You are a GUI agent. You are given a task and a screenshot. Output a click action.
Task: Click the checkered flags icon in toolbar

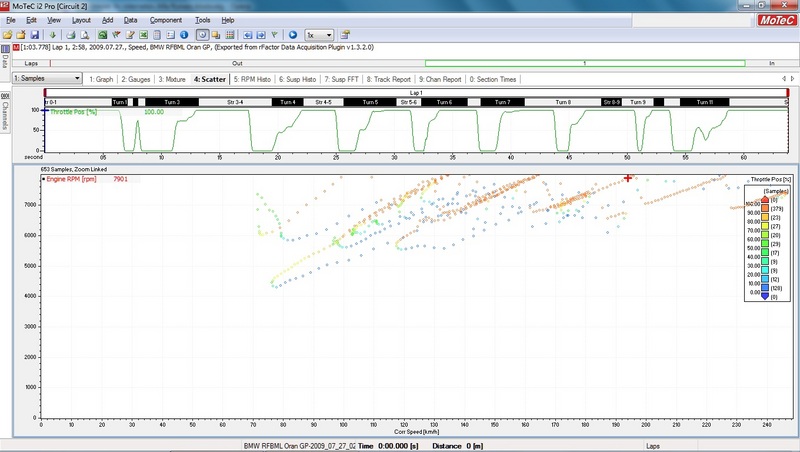116,35
